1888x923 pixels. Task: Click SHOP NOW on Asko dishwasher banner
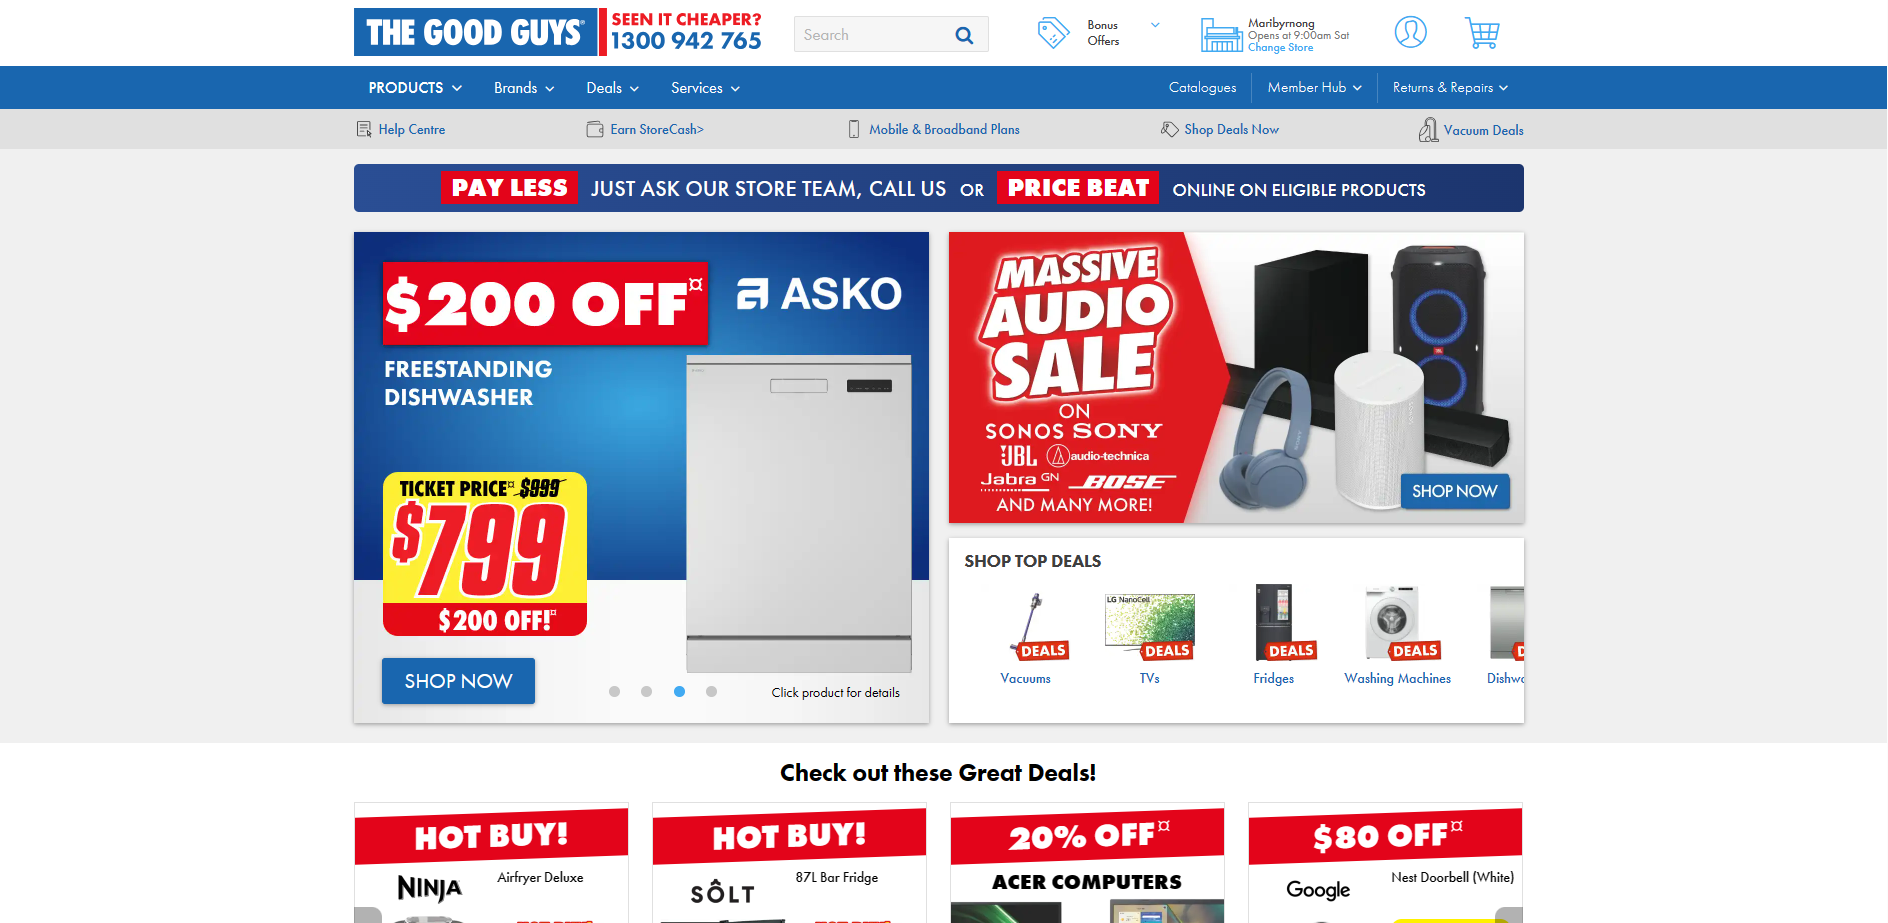[458, 681]
